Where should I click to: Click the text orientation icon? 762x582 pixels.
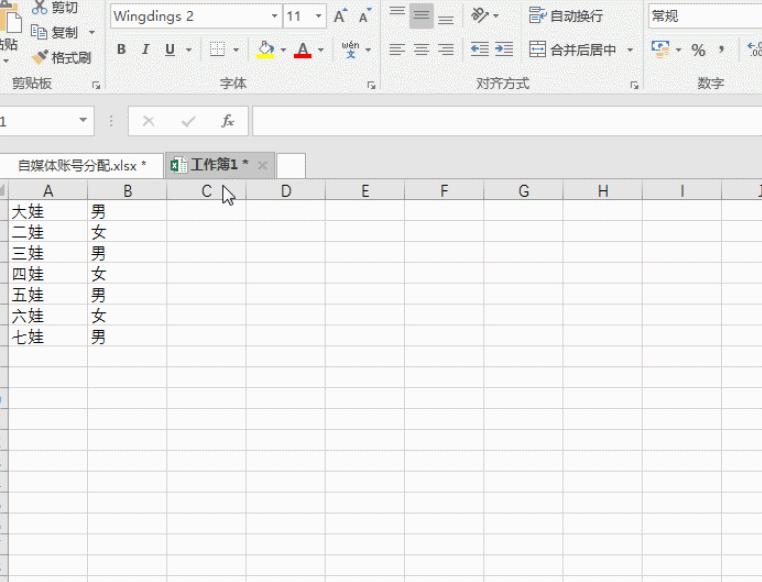[x=480, y=16]
